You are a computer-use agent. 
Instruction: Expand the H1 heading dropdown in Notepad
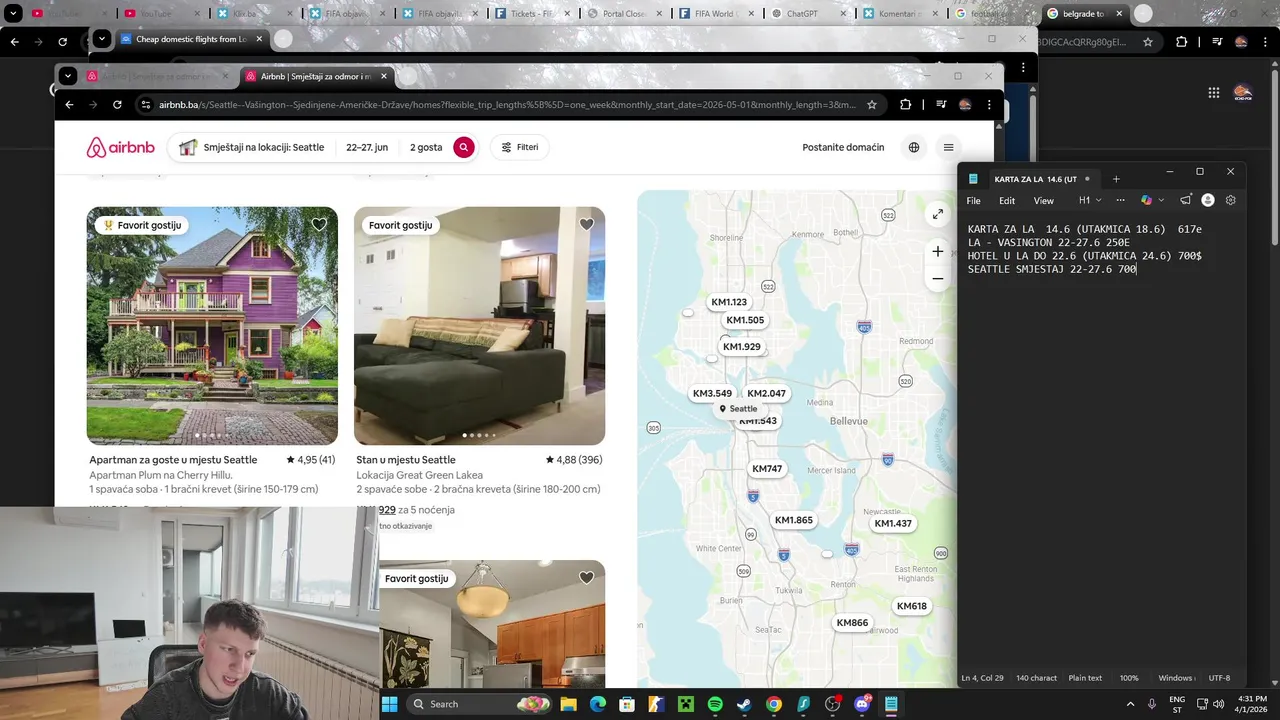coord(1090,200)
